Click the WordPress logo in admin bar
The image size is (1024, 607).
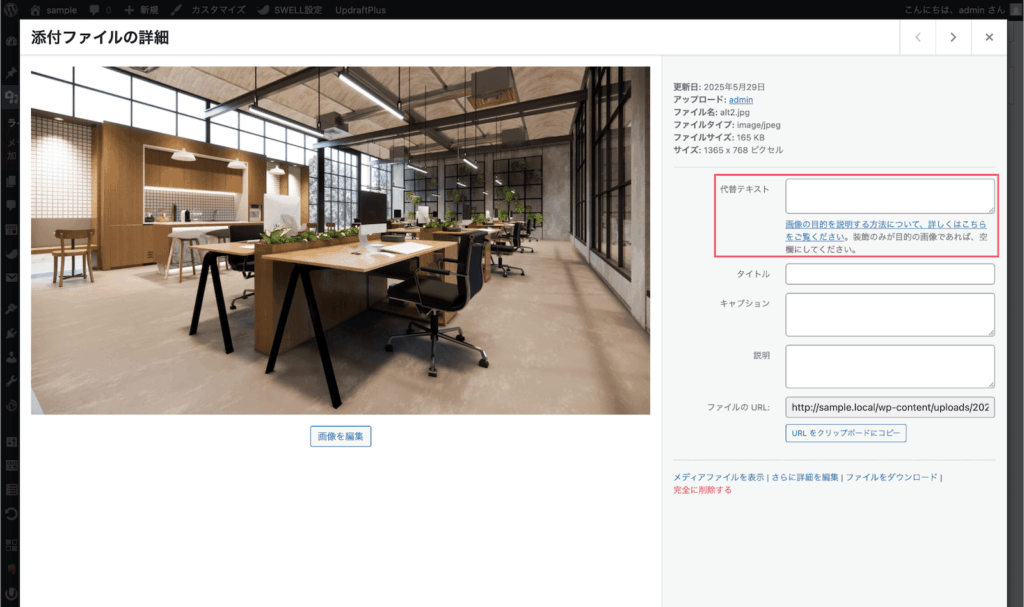(11, 9)
